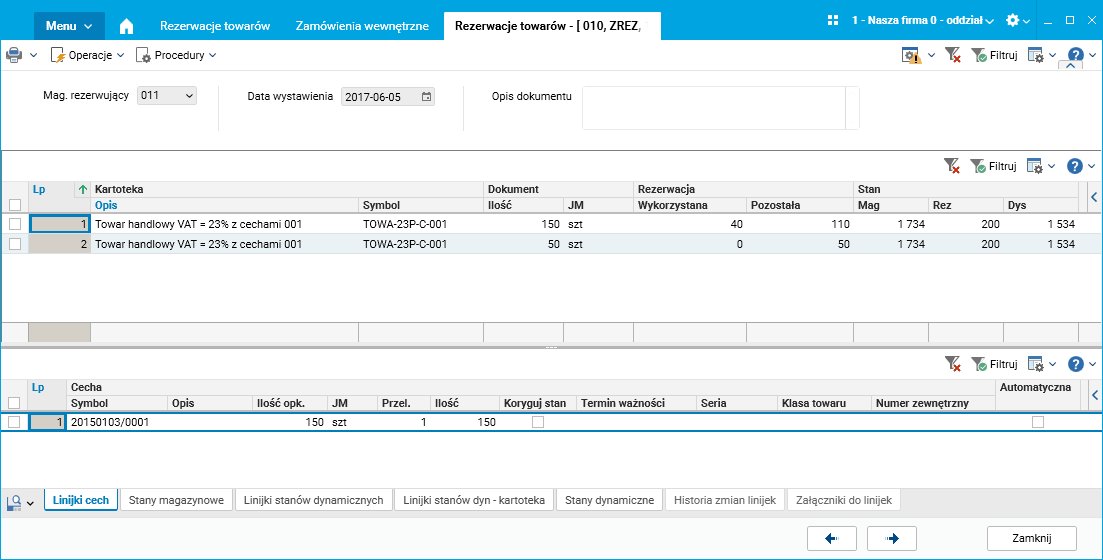Toggle the Koryguj stan checkbox
This screenshot has width=1103, height=560.
[x=538, y=422]
